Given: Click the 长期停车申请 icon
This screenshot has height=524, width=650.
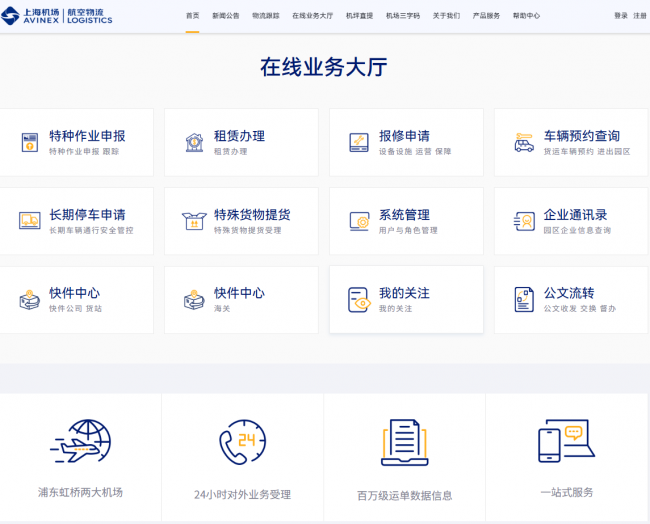Looking at the screenshot, I should pyautogui.click(x=29, y=221).
